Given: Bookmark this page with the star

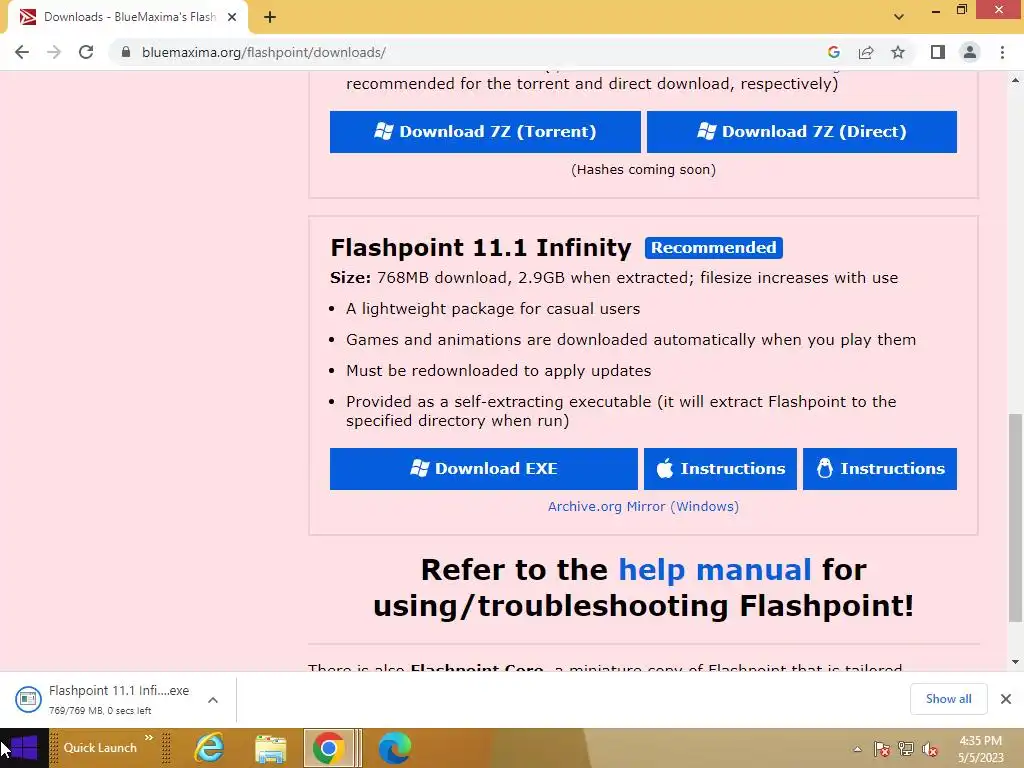Looking at the screenshot, I should coord(898,52).
